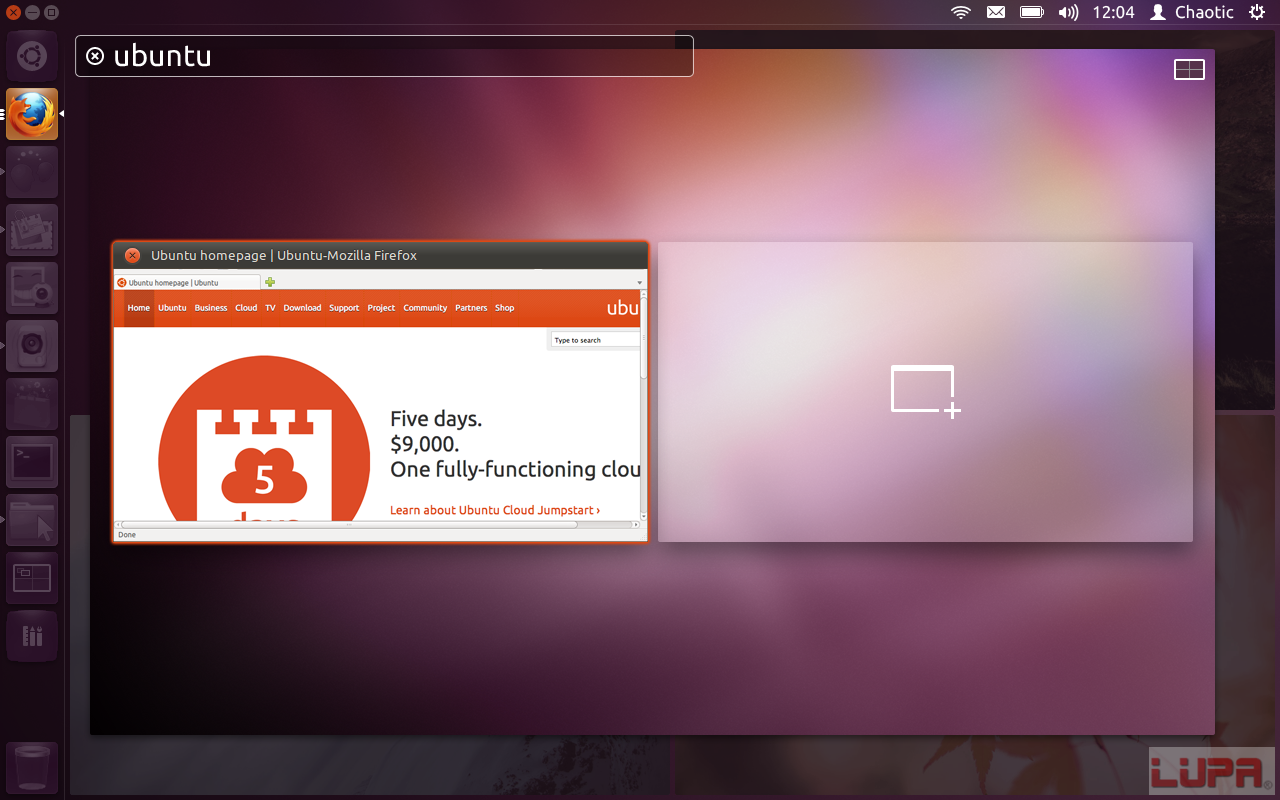Go to Support in the site navigation
The width and height of the screenshot is (1280, 800).
tap(344, 308)
